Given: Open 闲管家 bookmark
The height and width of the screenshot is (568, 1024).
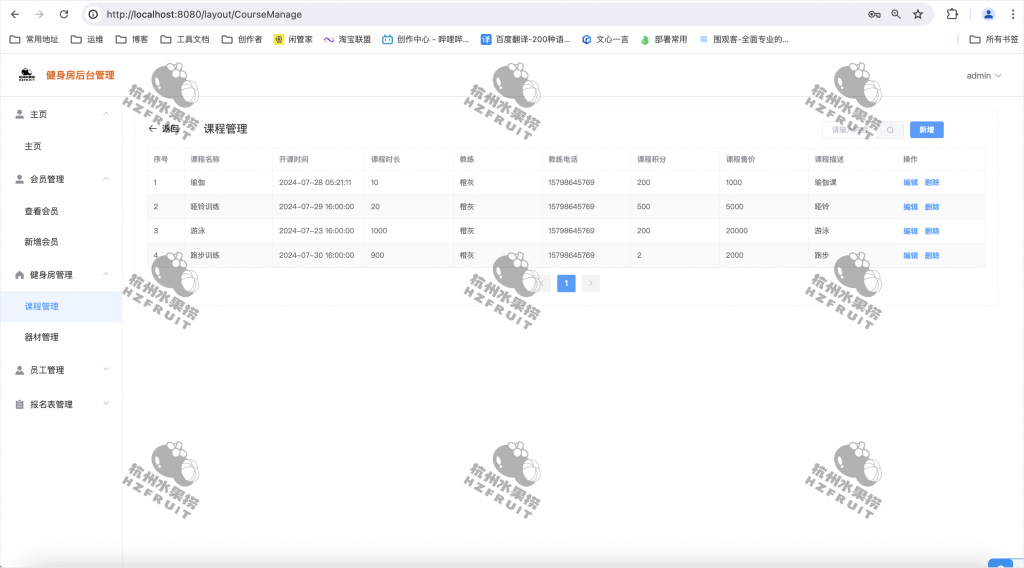Looking at the screenshot, I should (293, 39).
